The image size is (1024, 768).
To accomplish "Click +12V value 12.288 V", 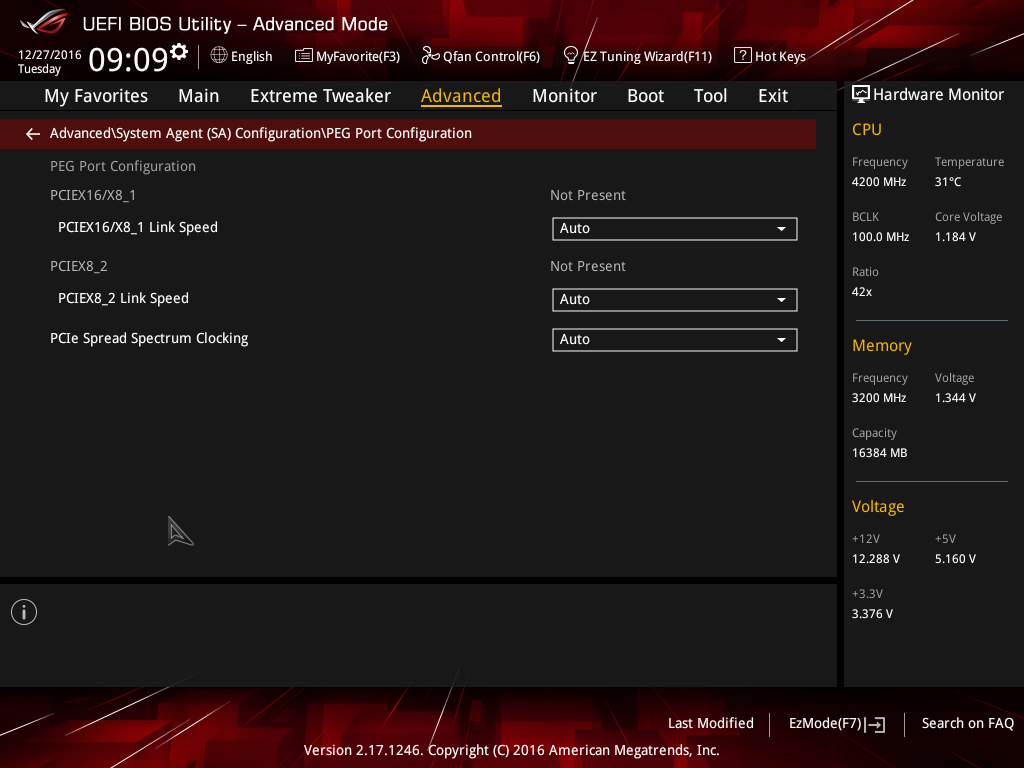I will 876,559.
